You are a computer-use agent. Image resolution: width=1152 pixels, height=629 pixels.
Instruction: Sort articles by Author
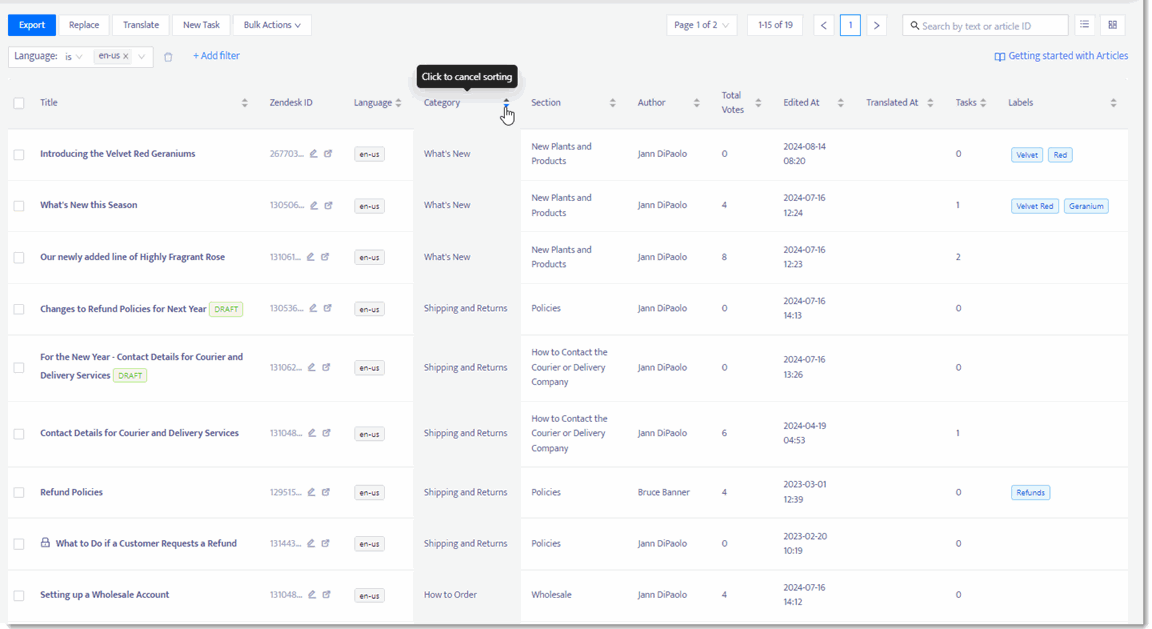click(x=696, y=103)
